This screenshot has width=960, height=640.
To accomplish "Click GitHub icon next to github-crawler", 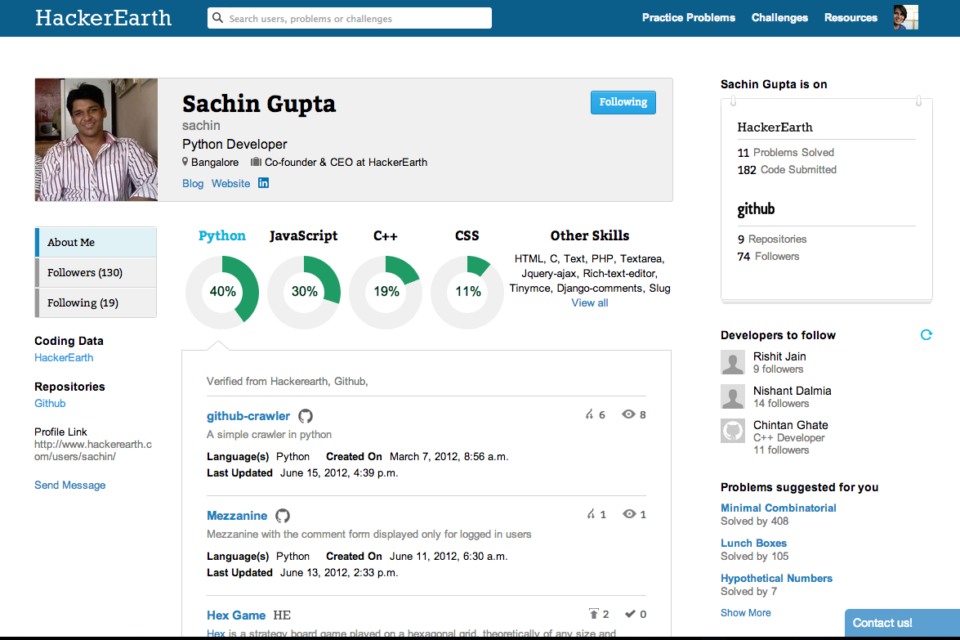I will (306, 416).
